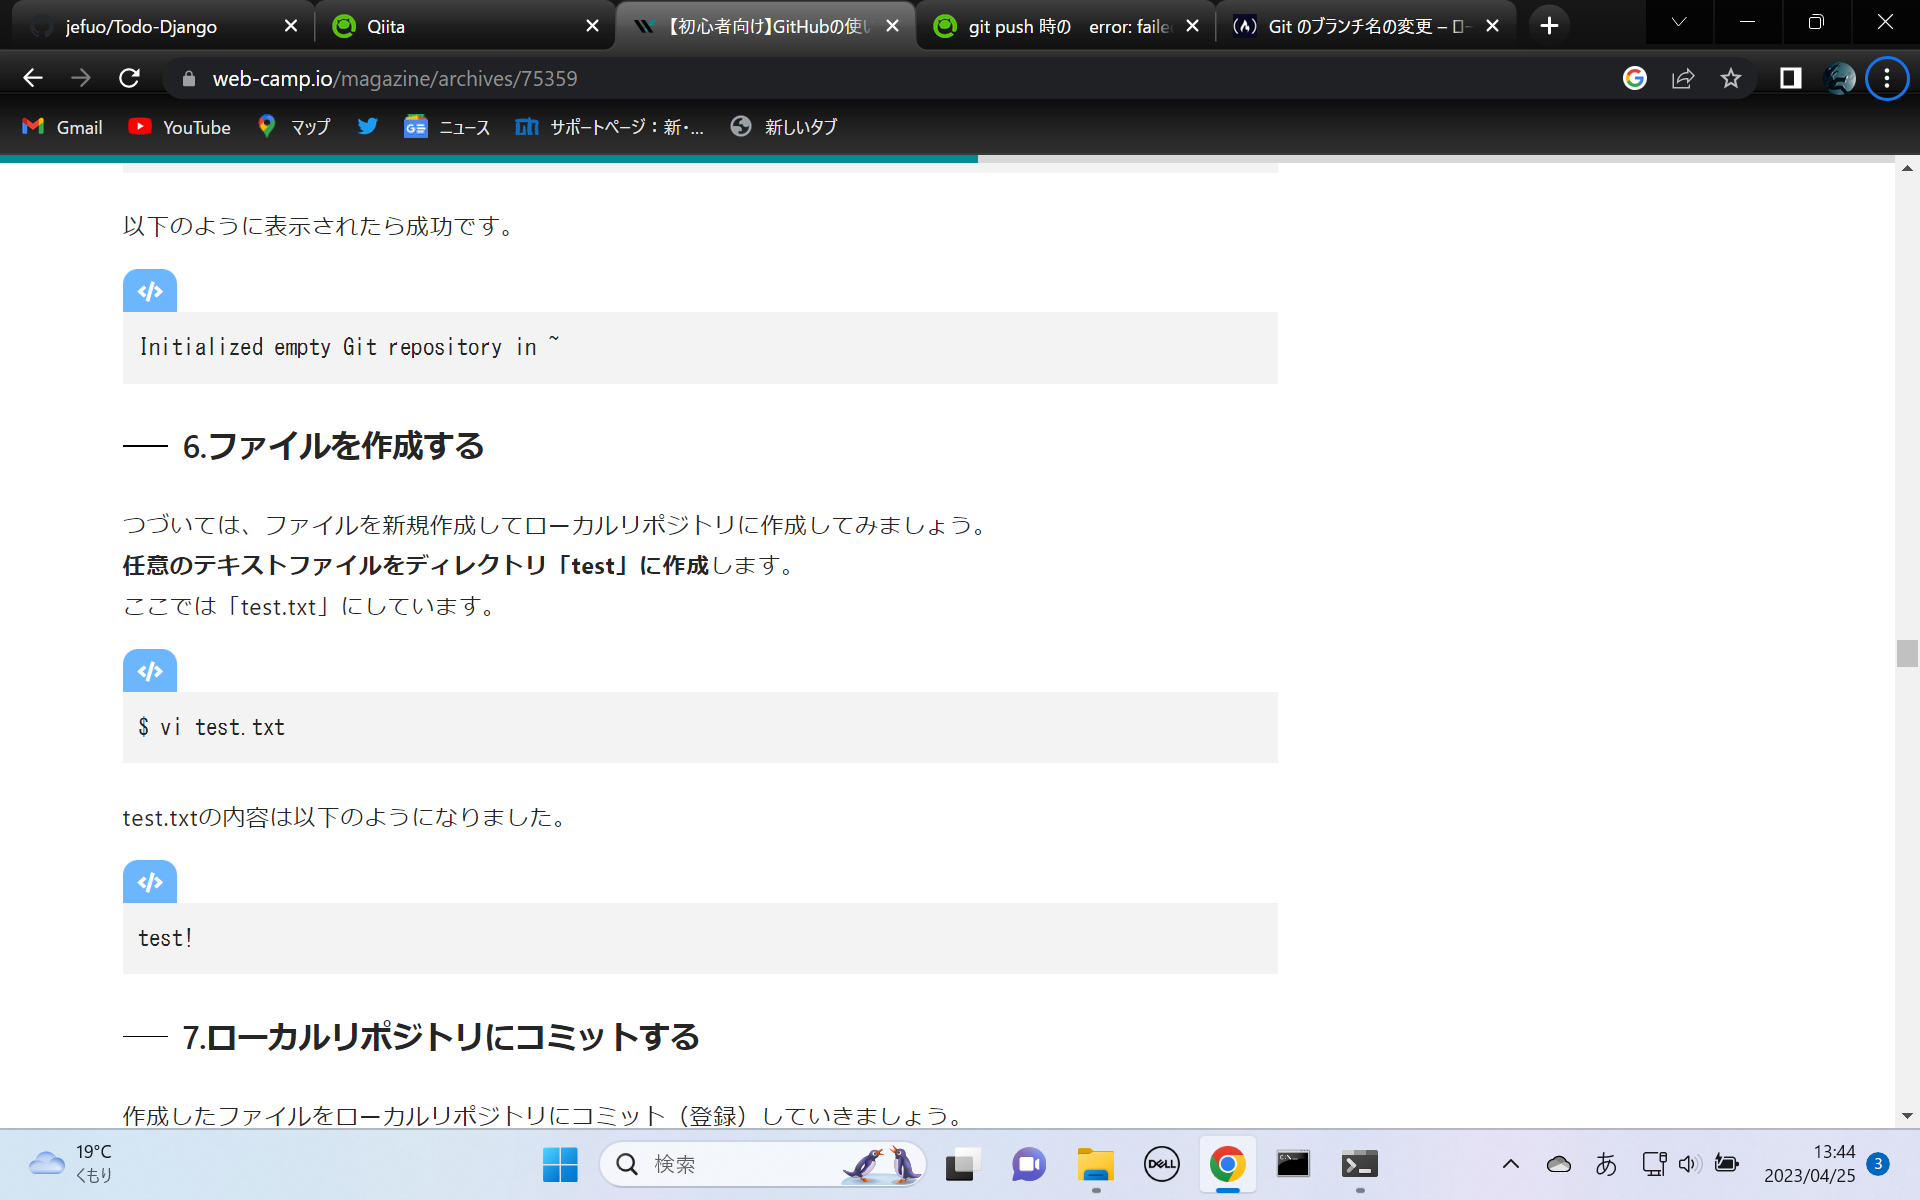The image size is (1920, 1200).
Task: Open Task View from the taskbar
Action: pyautogui.click(x=960, y=1164)
